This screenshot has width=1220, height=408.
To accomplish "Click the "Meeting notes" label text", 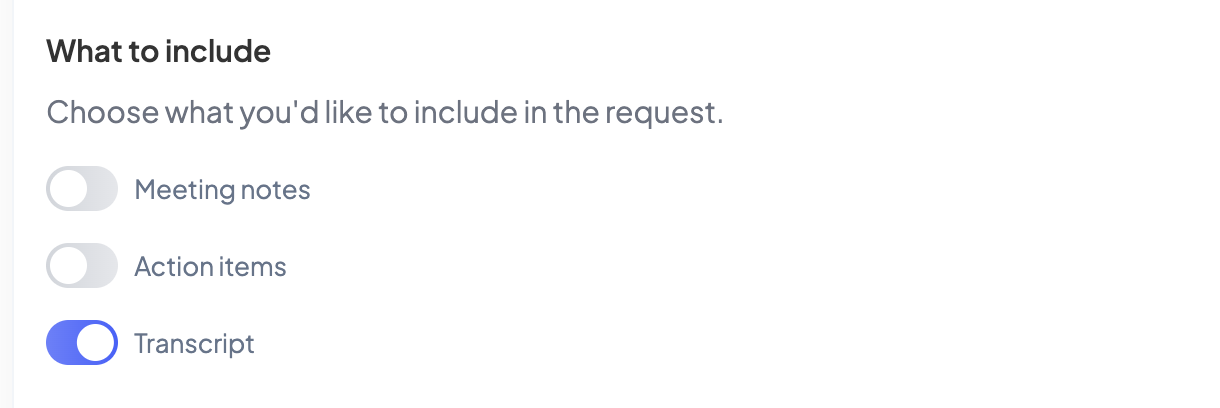I will click(x=222, y=189).
